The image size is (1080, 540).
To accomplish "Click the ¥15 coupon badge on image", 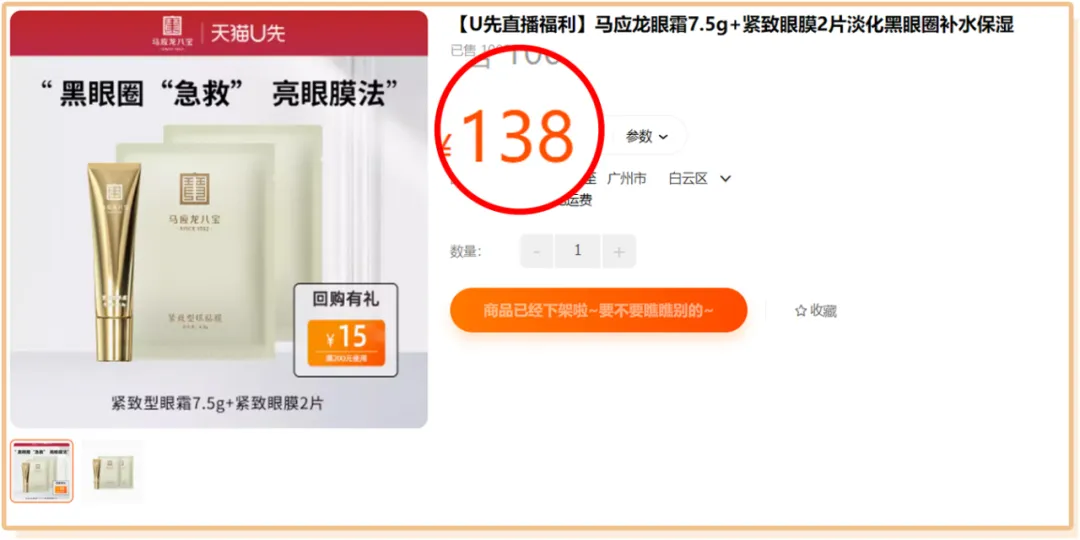I will (x=346, y=342).
